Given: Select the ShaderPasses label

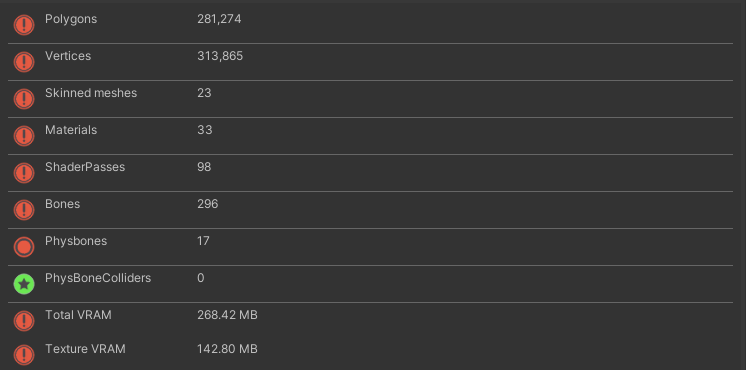Looking at the screenshot, I should point(85,167).
